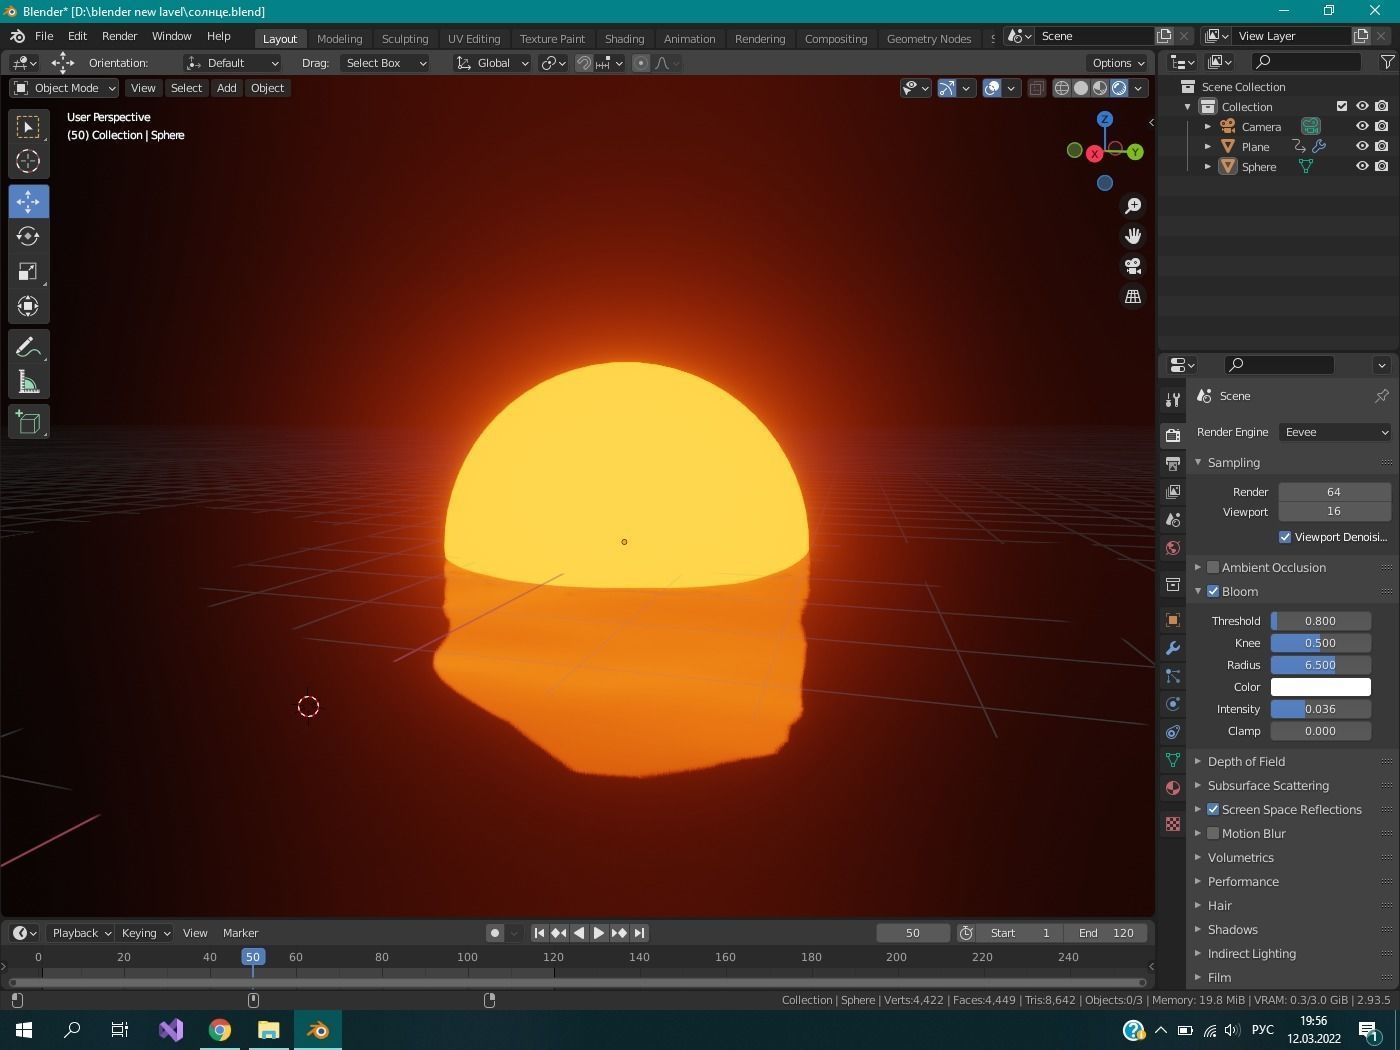Open the Render Engine dropdown
This screenshot has height=1050, width=1400.
pyautogui.click(x=1335, y=431)
